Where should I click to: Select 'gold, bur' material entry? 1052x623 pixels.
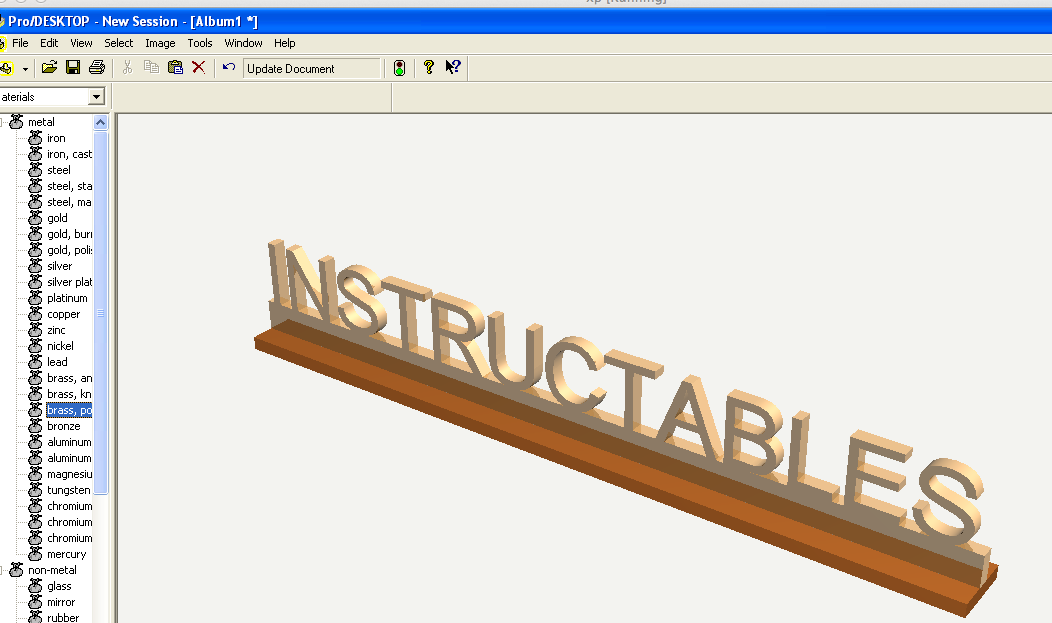[69, 234]
